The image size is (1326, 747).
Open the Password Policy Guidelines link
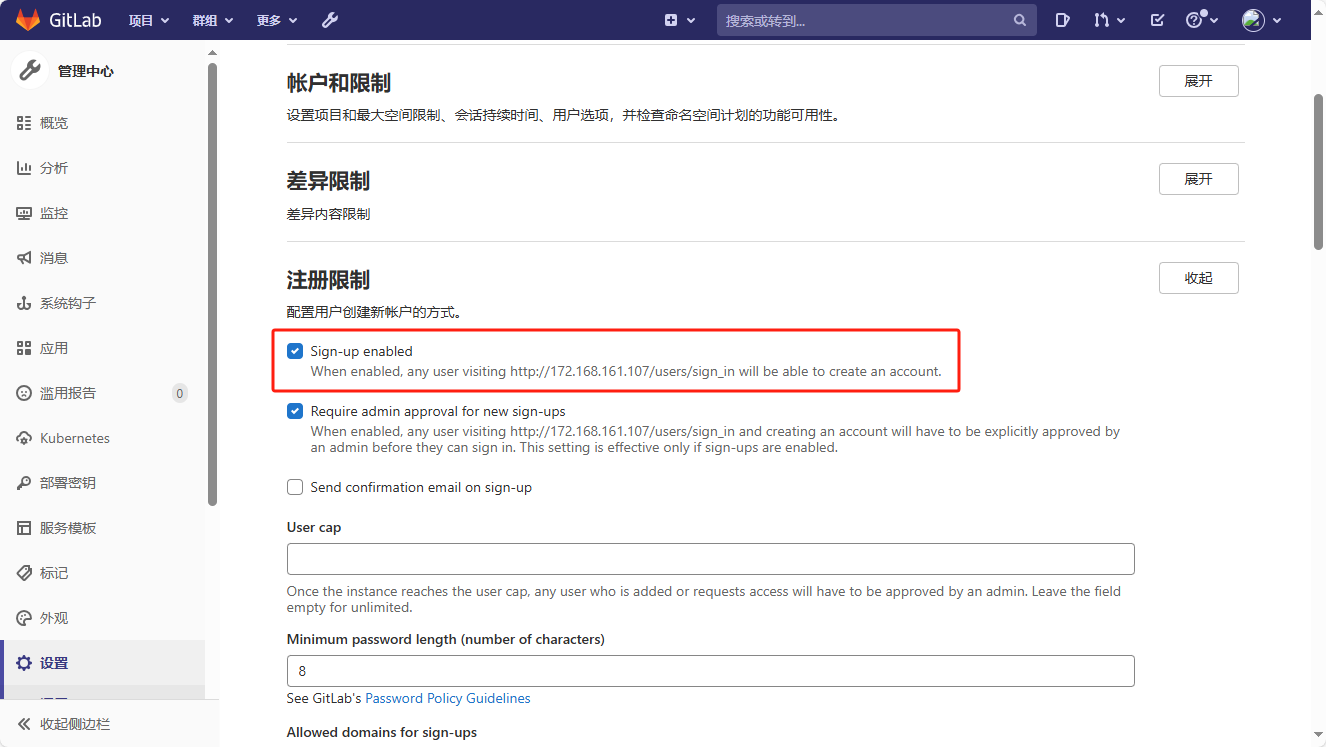(x=447, y=698)
